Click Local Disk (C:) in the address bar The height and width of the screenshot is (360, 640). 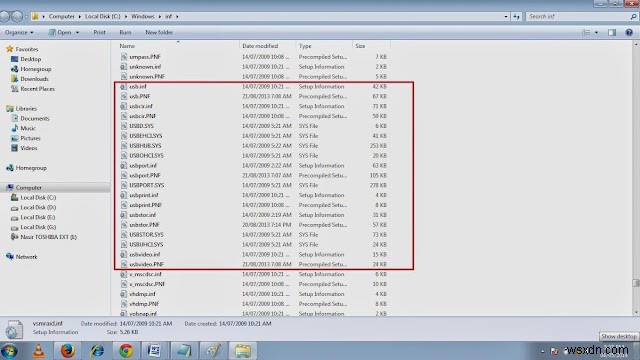[x=102, y=16]
